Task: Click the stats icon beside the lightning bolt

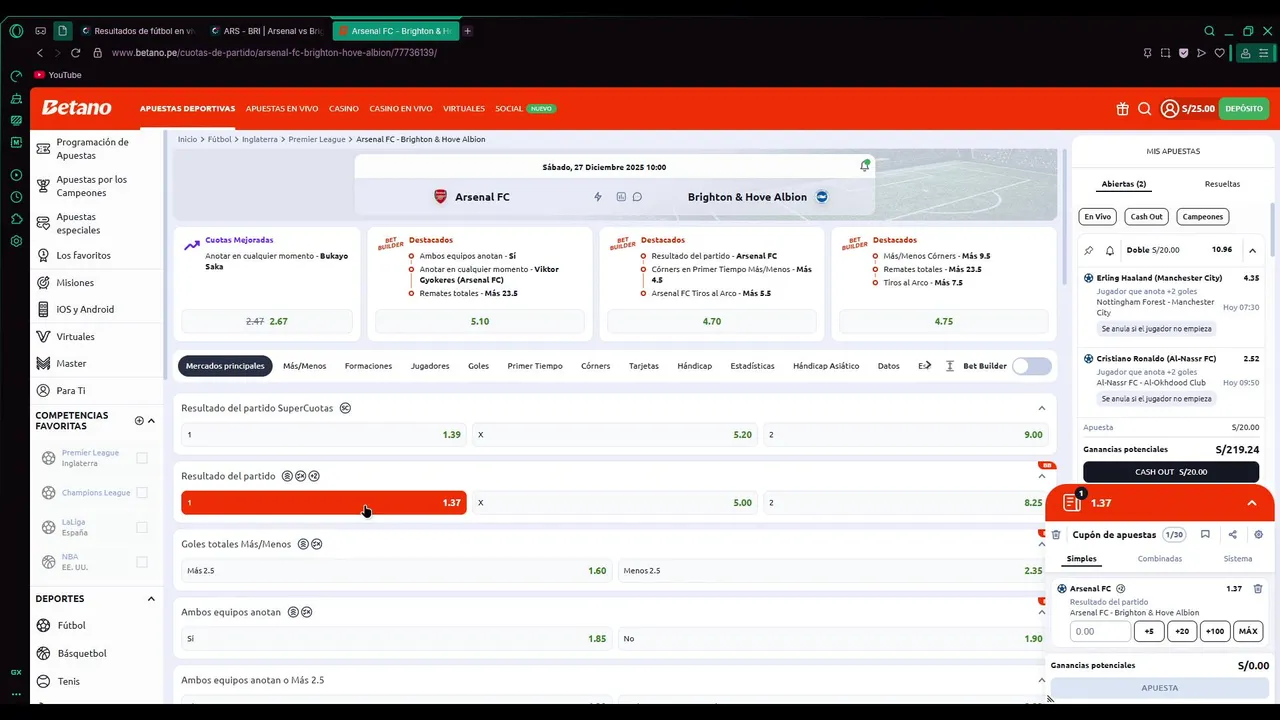Action: click(621, 197)
